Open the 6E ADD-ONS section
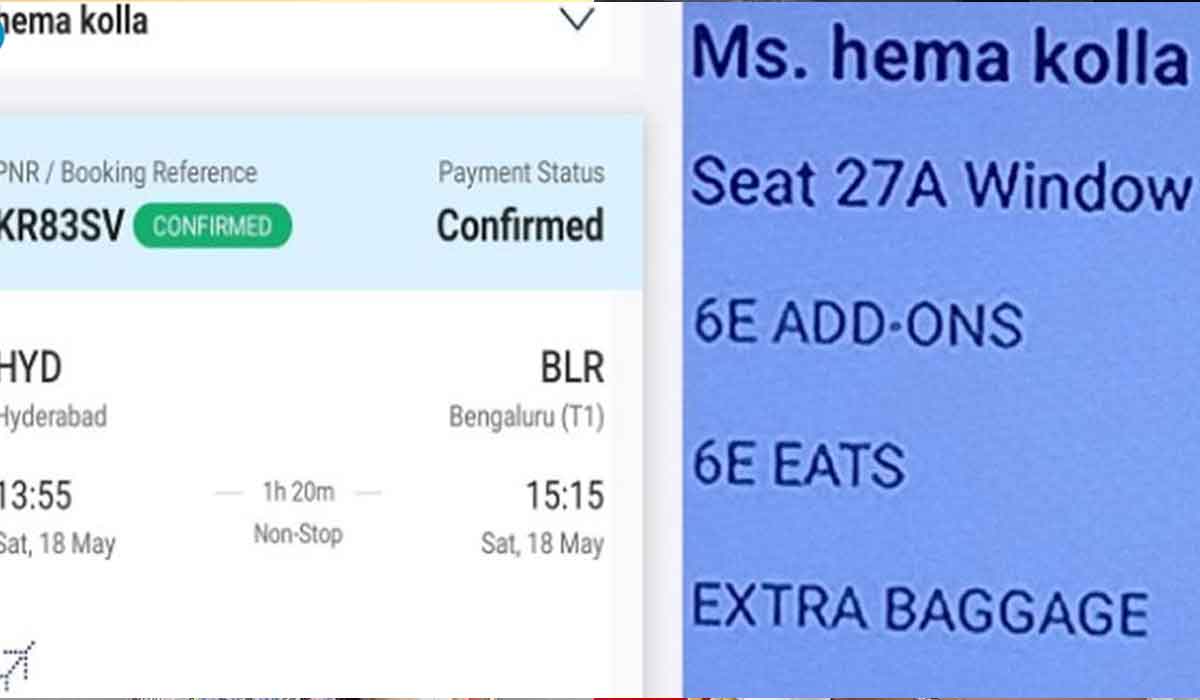This screenshot has width=1200, height=700. pos(858,323)
